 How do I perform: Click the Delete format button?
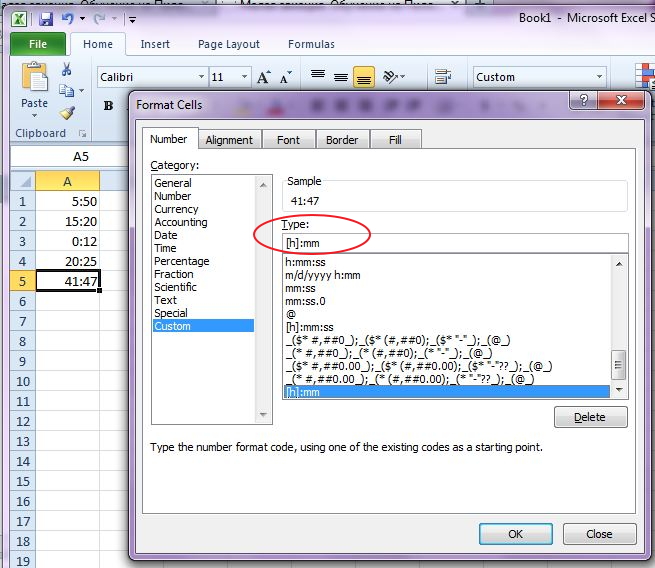point(590,417)
